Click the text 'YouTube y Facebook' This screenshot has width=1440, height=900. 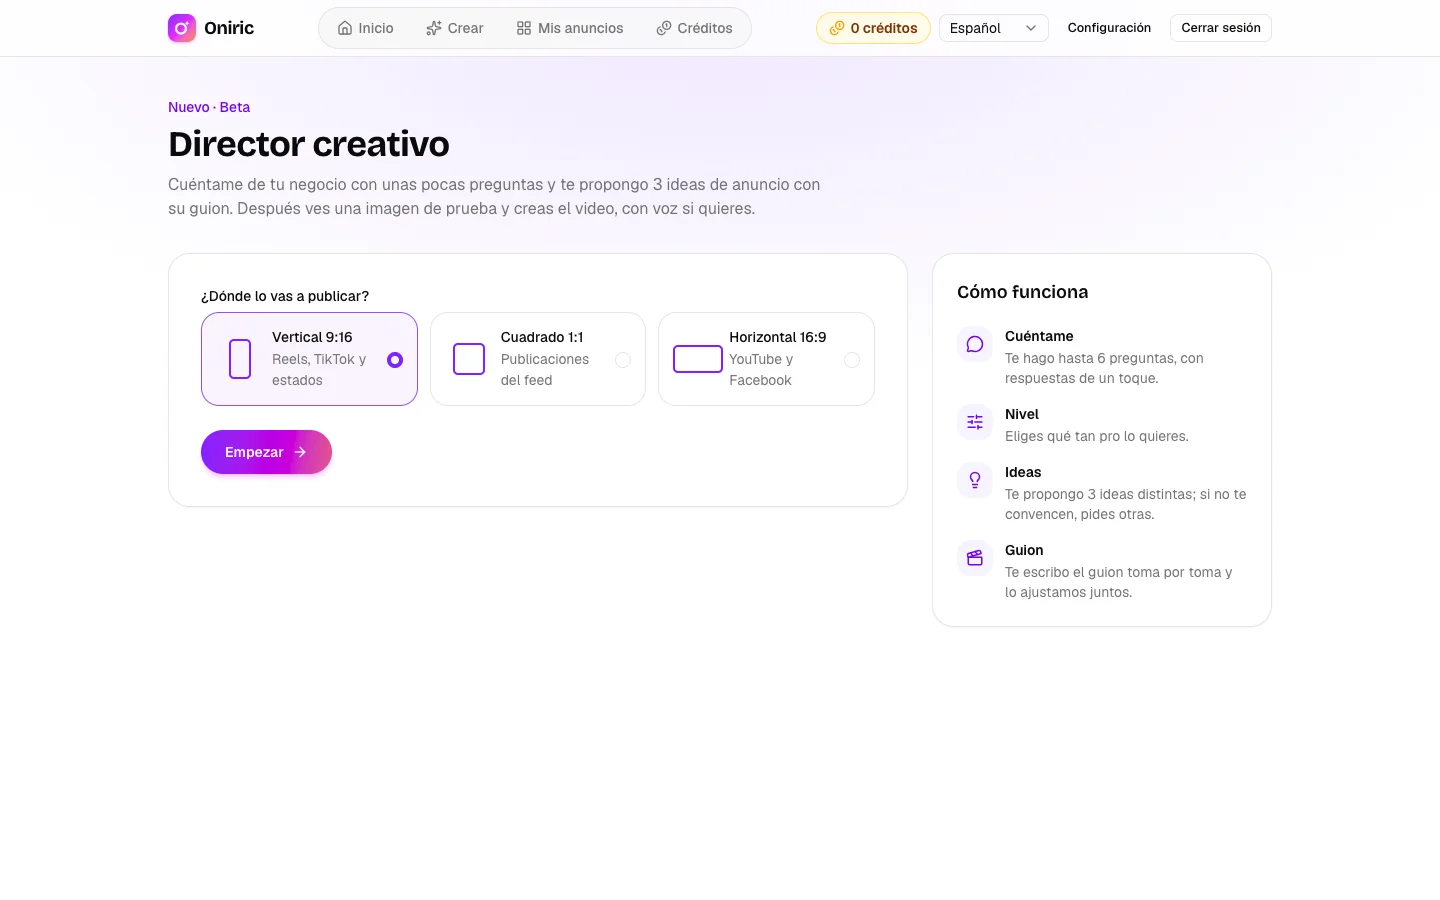[x=761, y=370]
